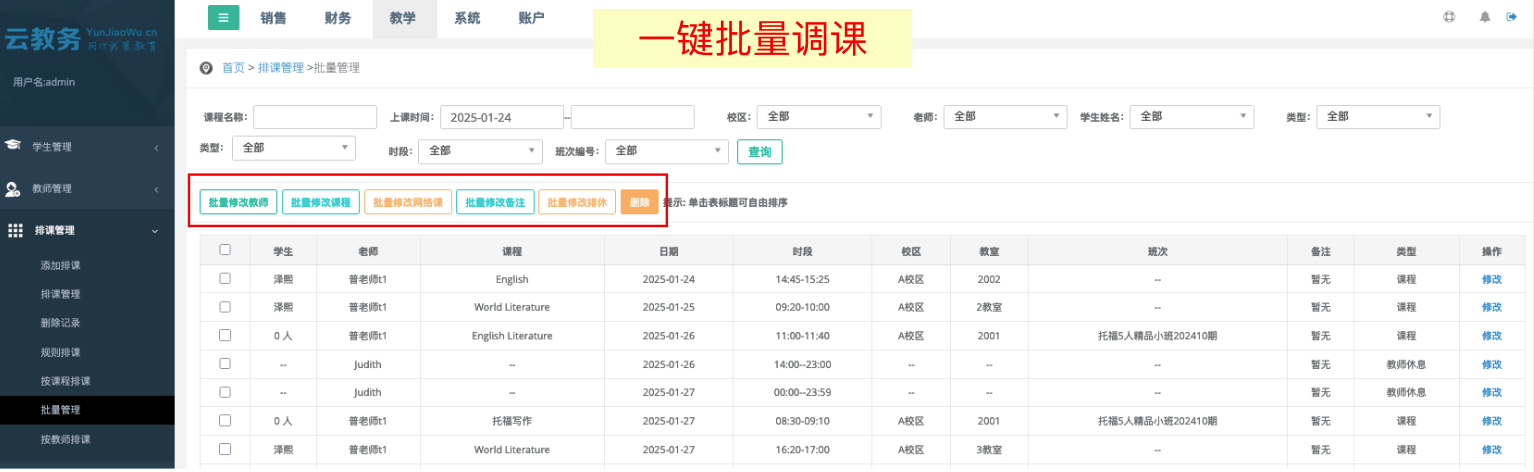Open the 老师 filter dropdown
The height and width of the screenshot is (472, 1534).
pyautogui.click(x=1005, y=116)
